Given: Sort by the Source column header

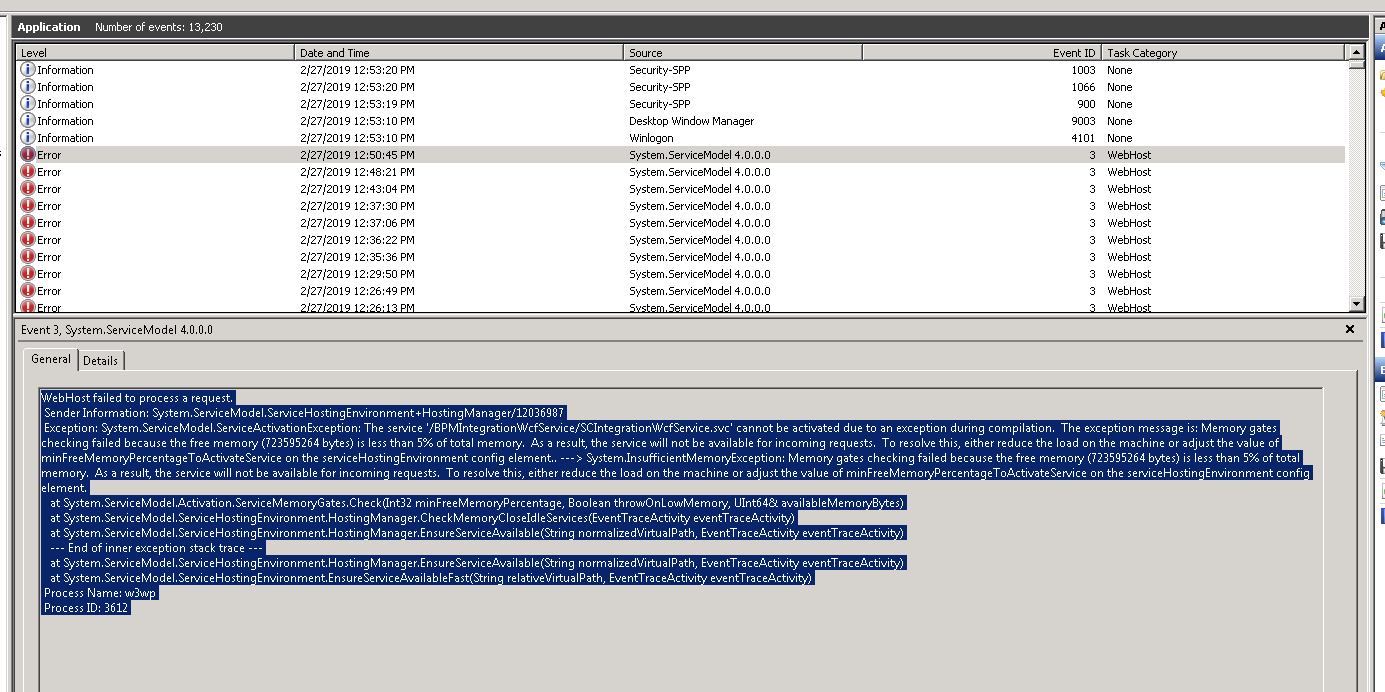Looking at the screenshot, I should [x=743, y=53].
